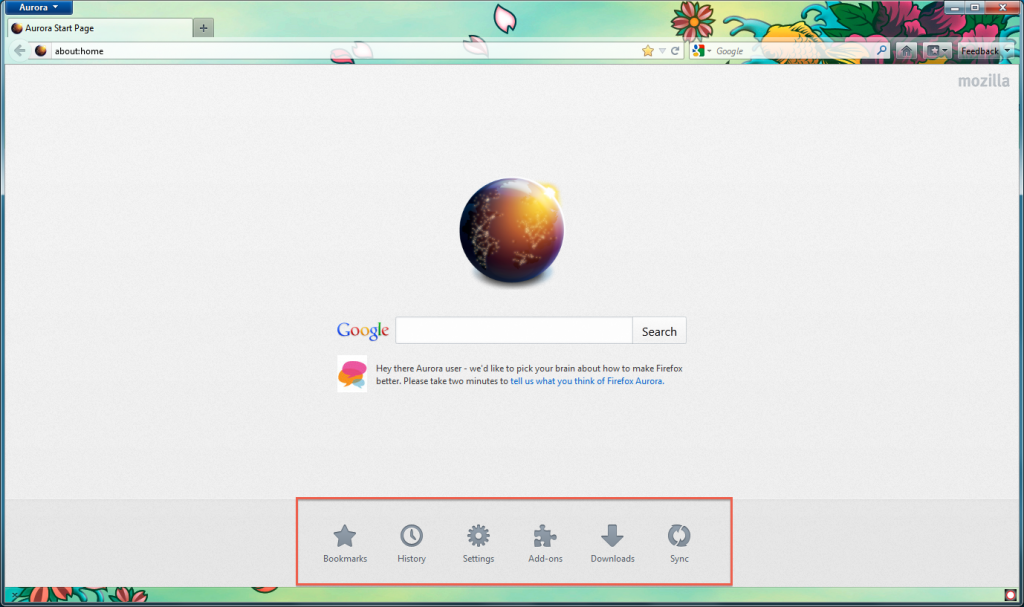The width and height of the screenshot is (1024, 607).
Task: Click inside the Google search field on page
Action: point(514,331)
